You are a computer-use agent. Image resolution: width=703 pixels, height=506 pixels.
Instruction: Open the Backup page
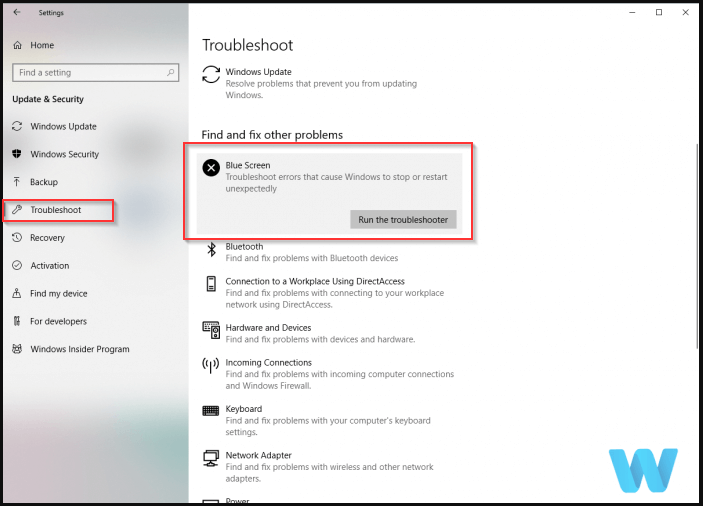pyautogui.click(x=44, y=182)
